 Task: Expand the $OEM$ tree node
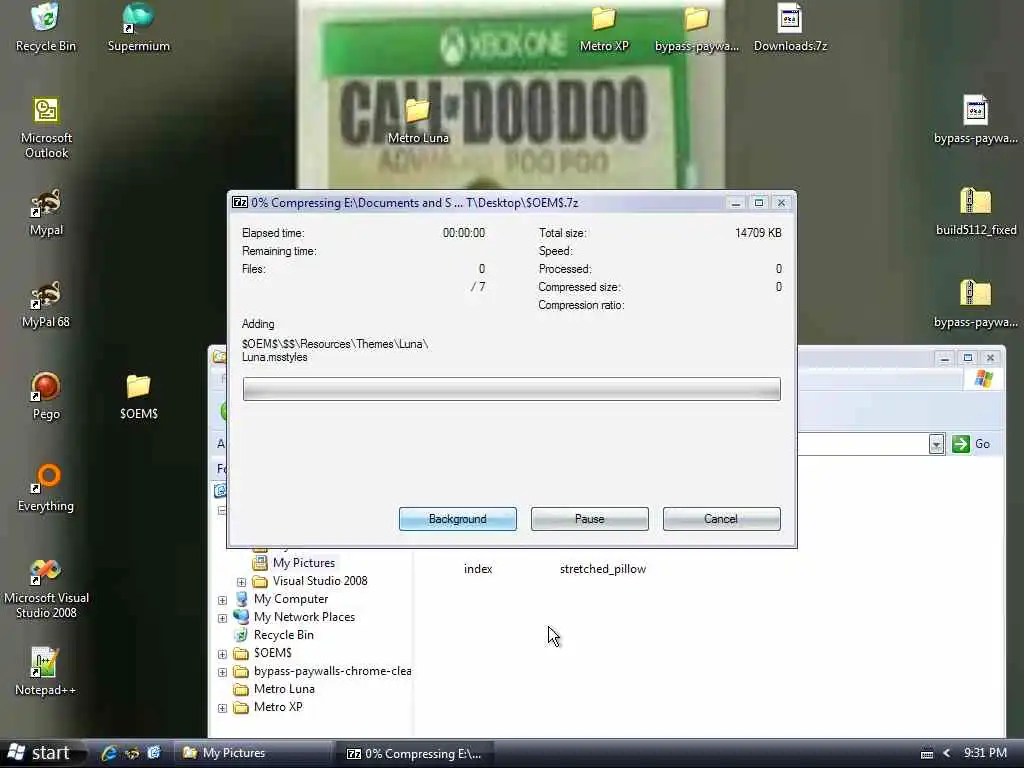tap(222, 654)
